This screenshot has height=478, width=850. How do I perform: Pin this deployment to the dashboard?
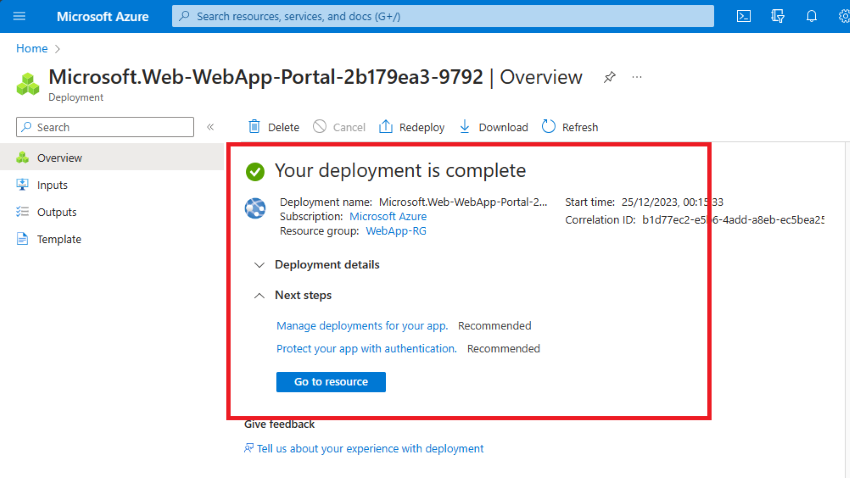(610, 77)
